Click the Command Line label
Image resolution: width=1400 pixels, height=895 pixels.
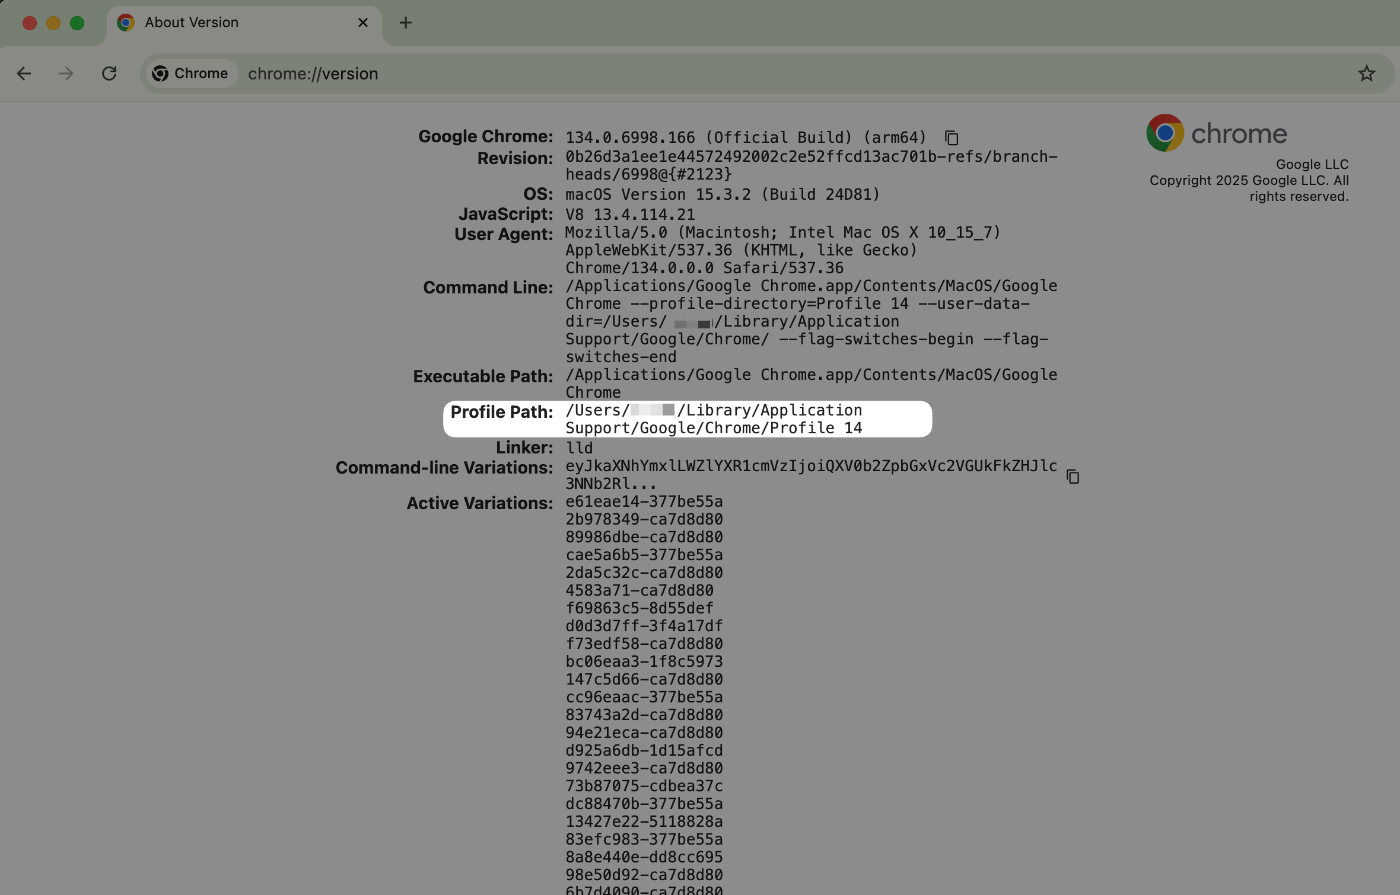pyautogui.click(x=488, y=287)
